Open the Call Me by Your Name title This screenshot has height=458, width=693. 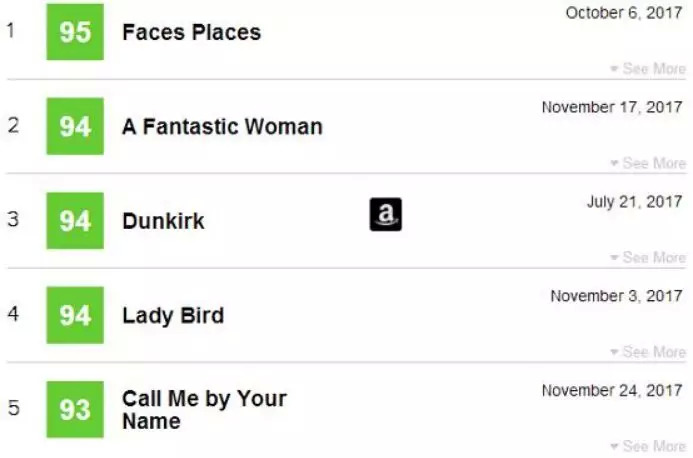pos(204,409)
